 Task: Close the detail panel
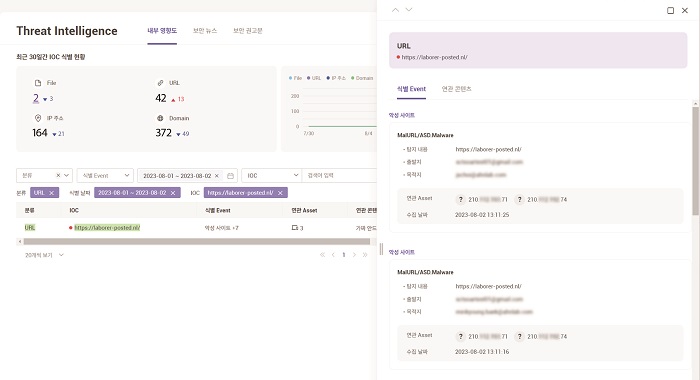685,10
